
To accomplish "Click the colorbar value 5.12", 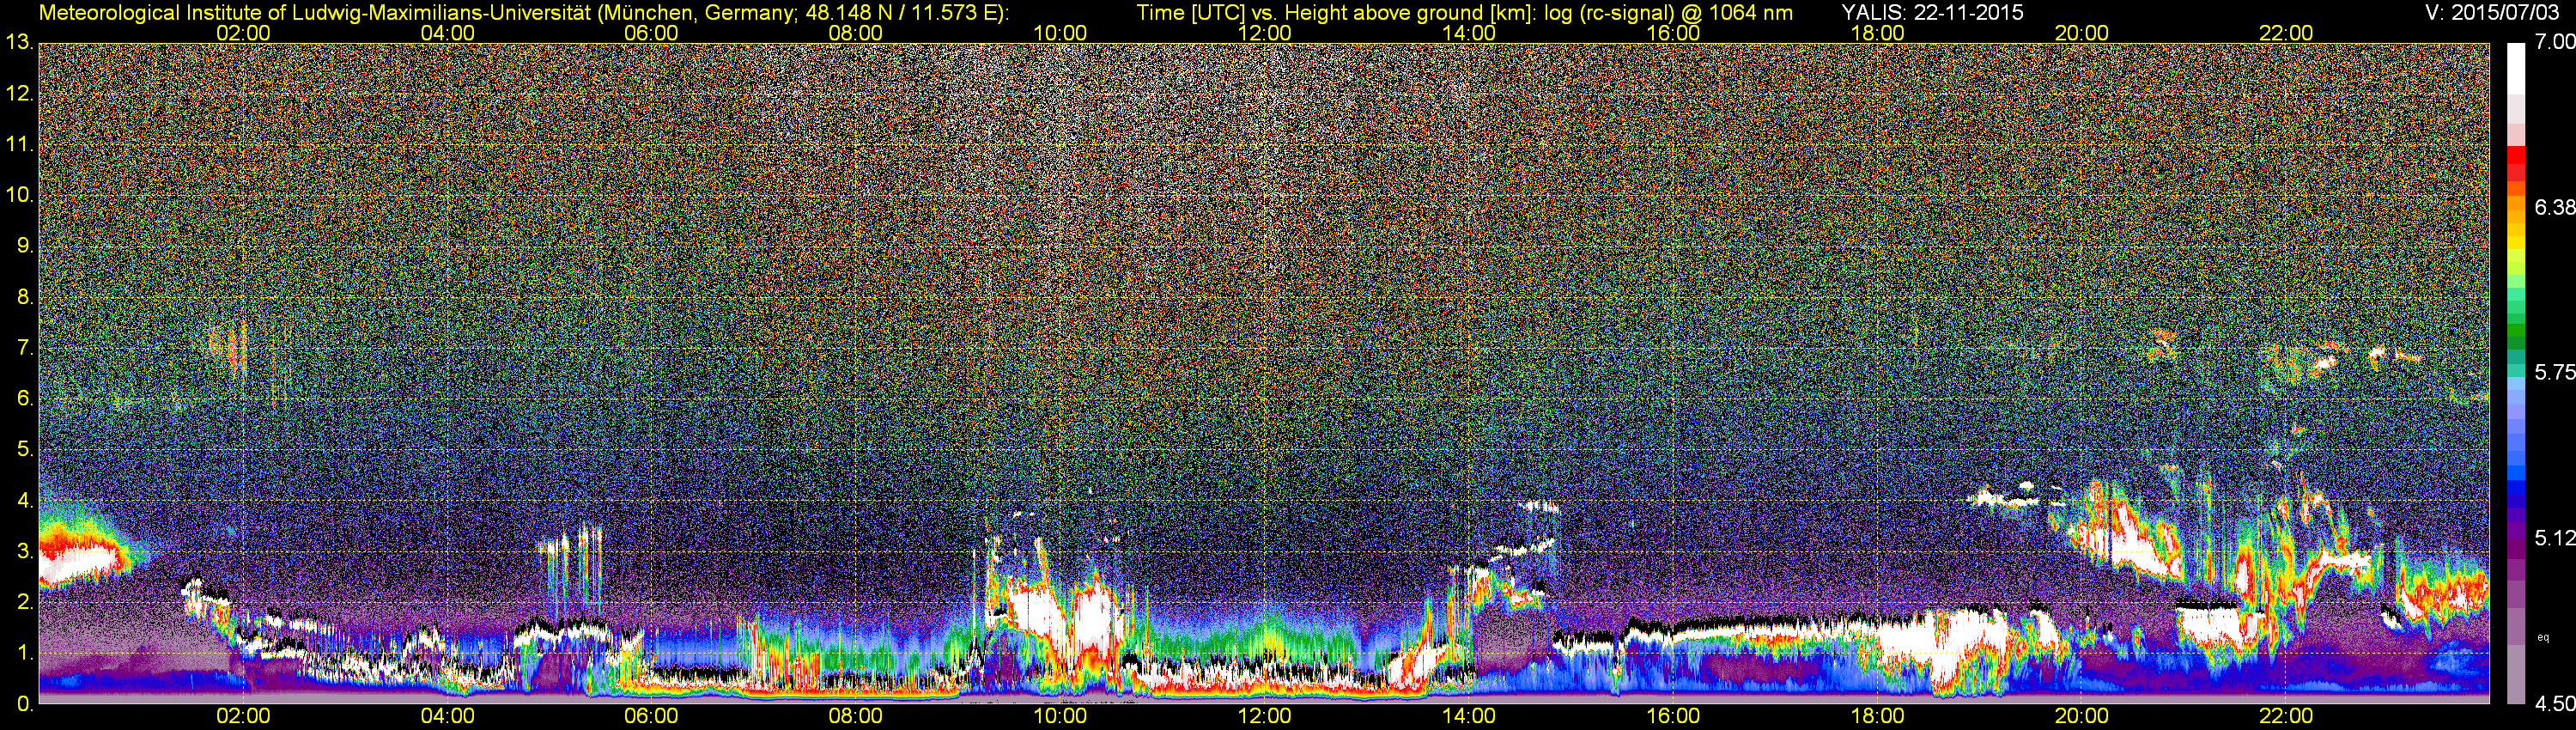I will click(2554, 538).
